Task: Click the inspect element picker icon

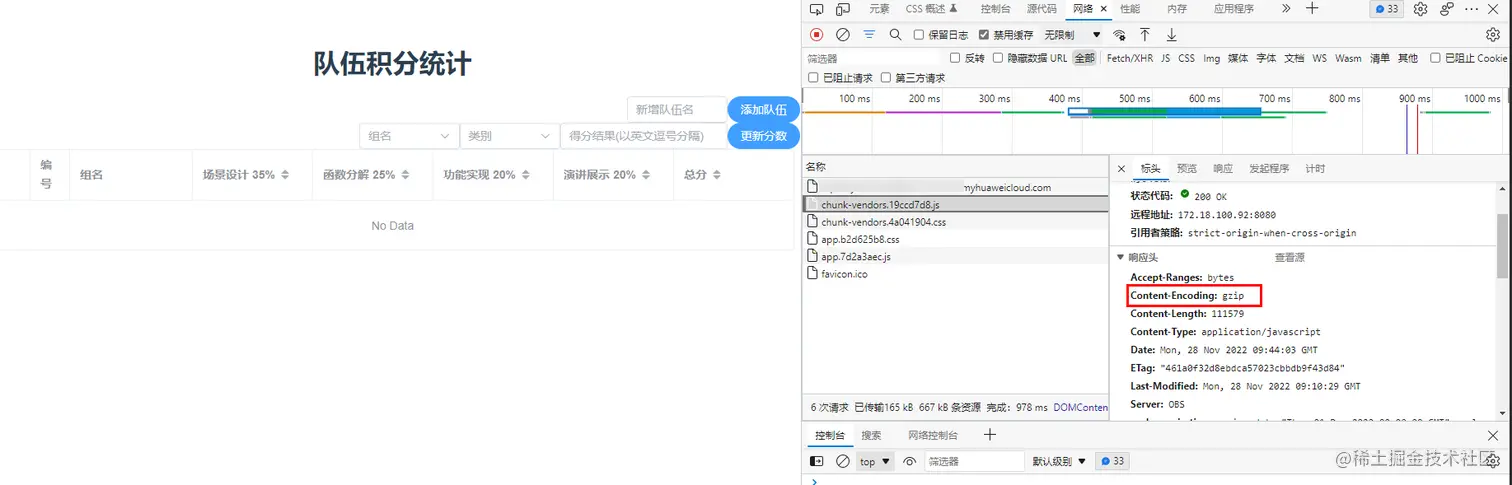Action: click(x=816, y=9)
